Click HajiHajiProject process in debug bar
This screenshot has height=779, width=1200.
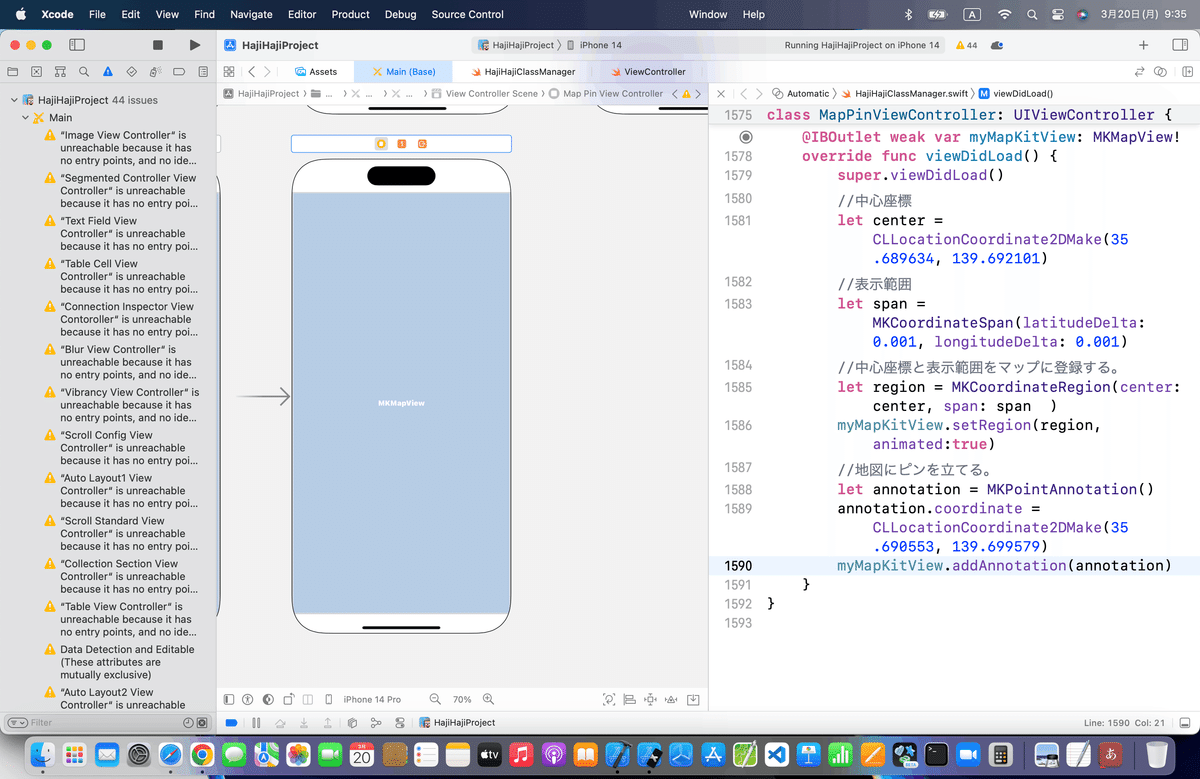point(457,722)
